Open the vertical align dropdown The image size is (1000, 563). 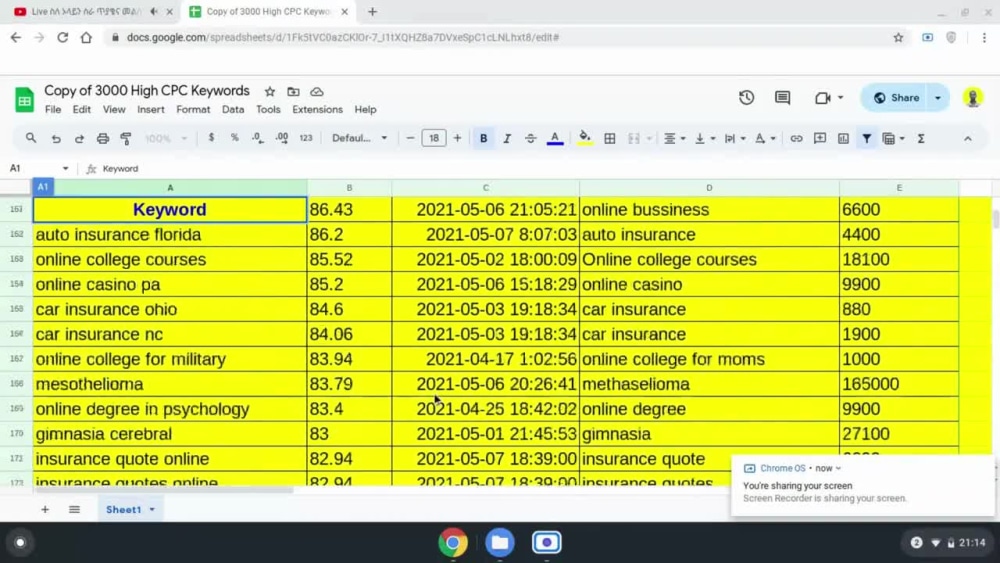point(704,138)
